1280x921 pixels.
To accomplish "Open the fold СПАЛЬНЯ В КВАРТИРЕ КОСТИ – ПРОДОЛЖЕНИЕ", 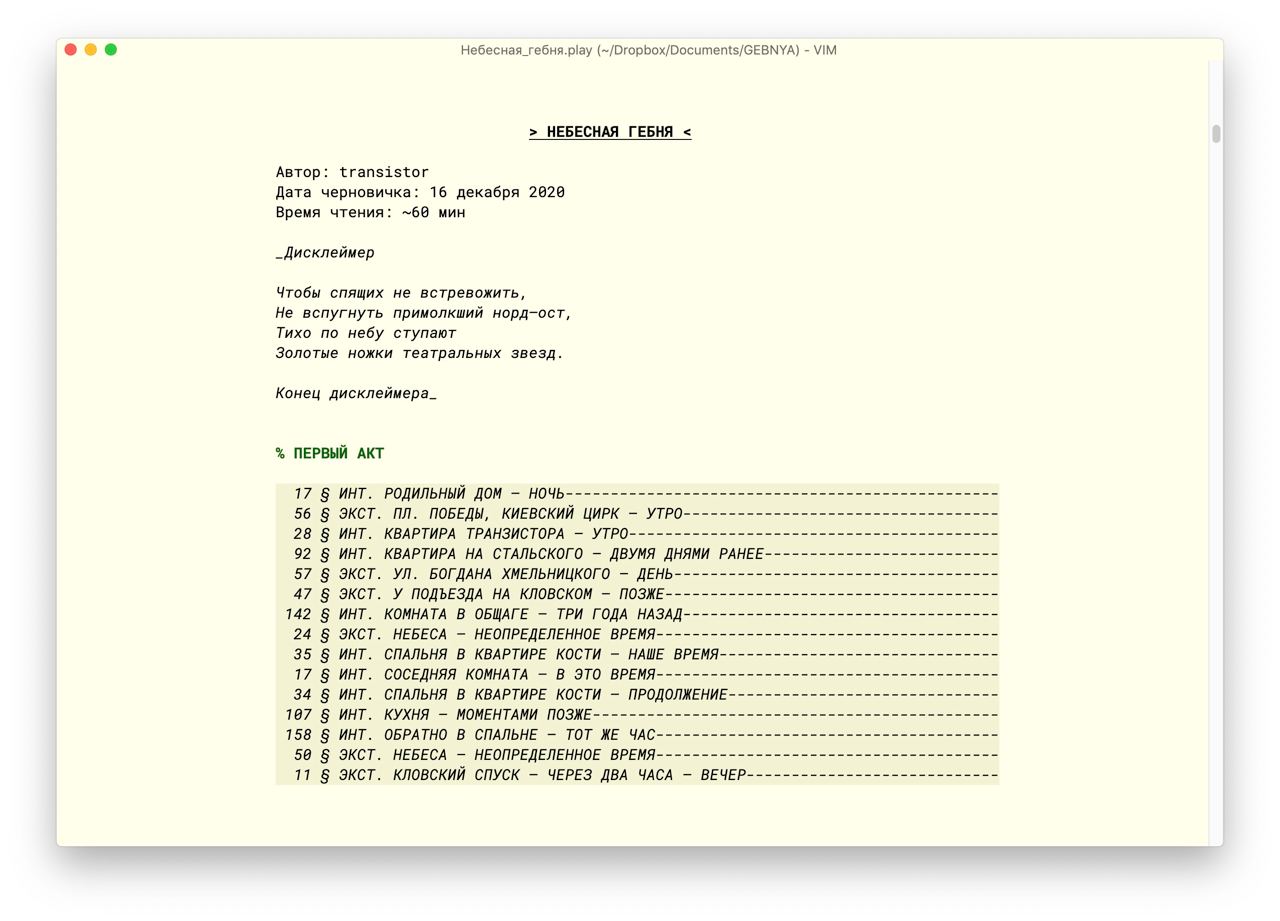I will tap(637, 694).
